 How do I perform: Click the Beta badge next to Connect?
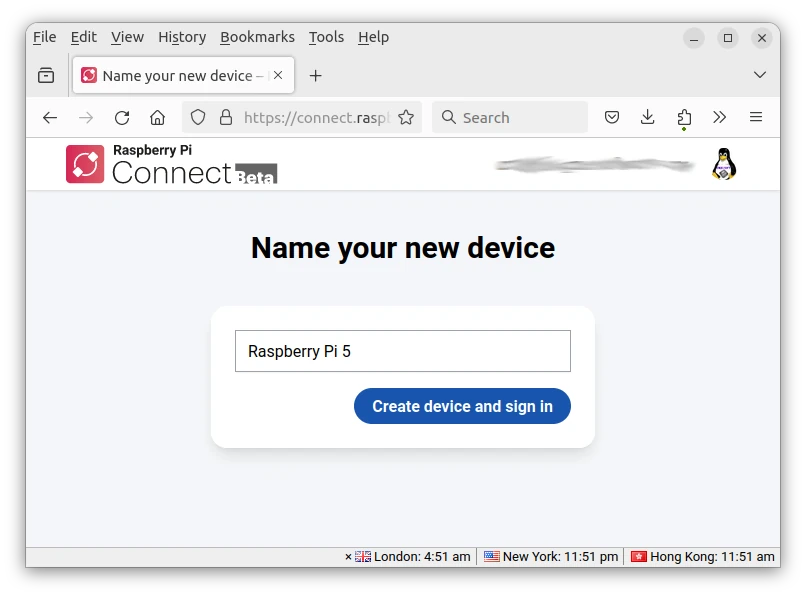click(256, 174)
